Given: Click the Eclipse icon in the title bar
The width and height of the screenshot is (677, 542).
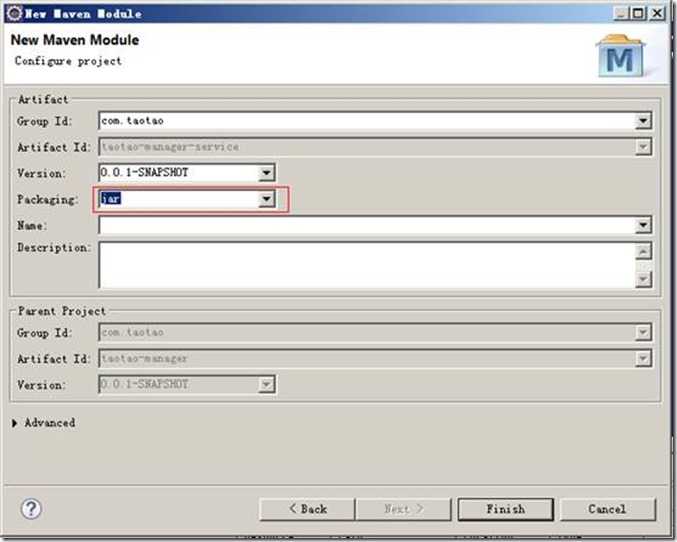Looking at the screenshot, I should pyautogui.click(x=14, y=13).
